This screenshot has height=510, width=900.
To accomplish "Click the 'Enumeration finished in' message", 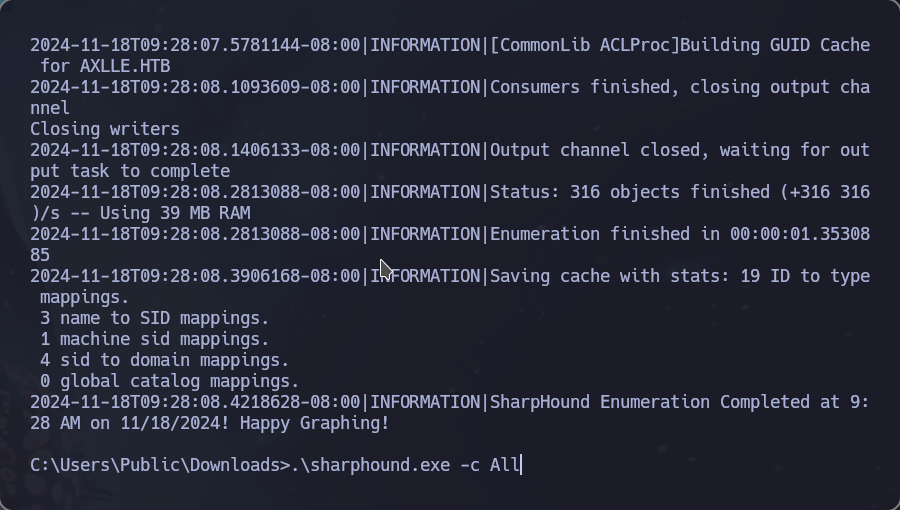I will (x=605, y=234).
